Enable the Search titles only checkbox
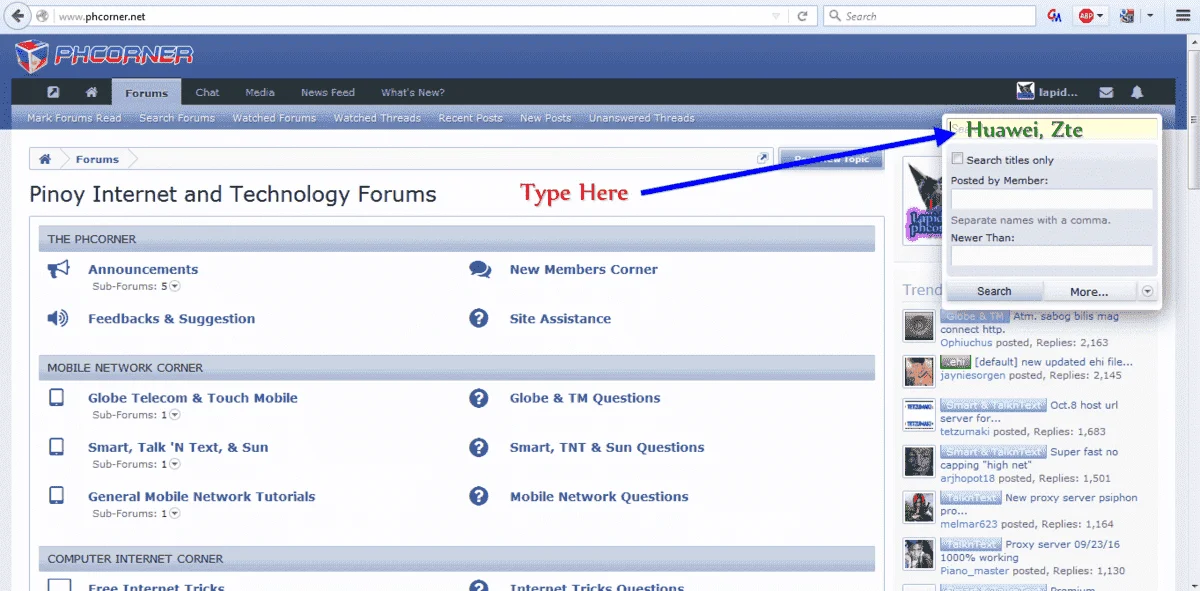The image size is (1200, 591). (x=957, y=159)
